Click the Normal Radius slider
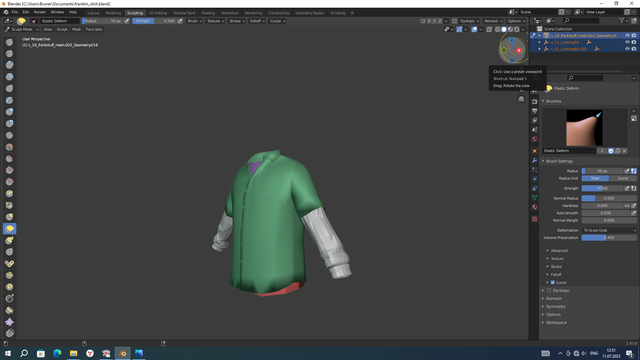 point(609,198)
